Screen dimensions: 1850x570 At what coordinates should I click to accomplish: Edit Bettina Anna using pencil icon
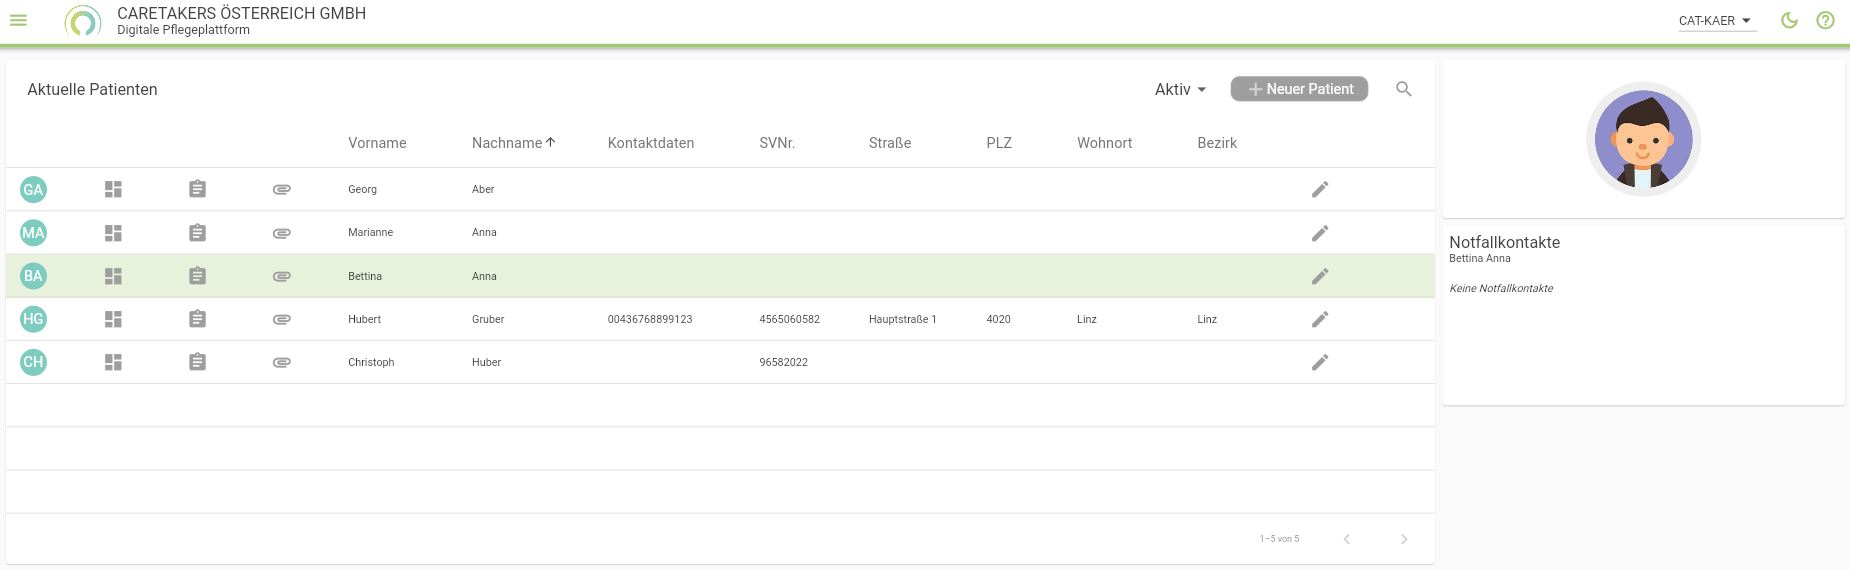point(1320,276)
